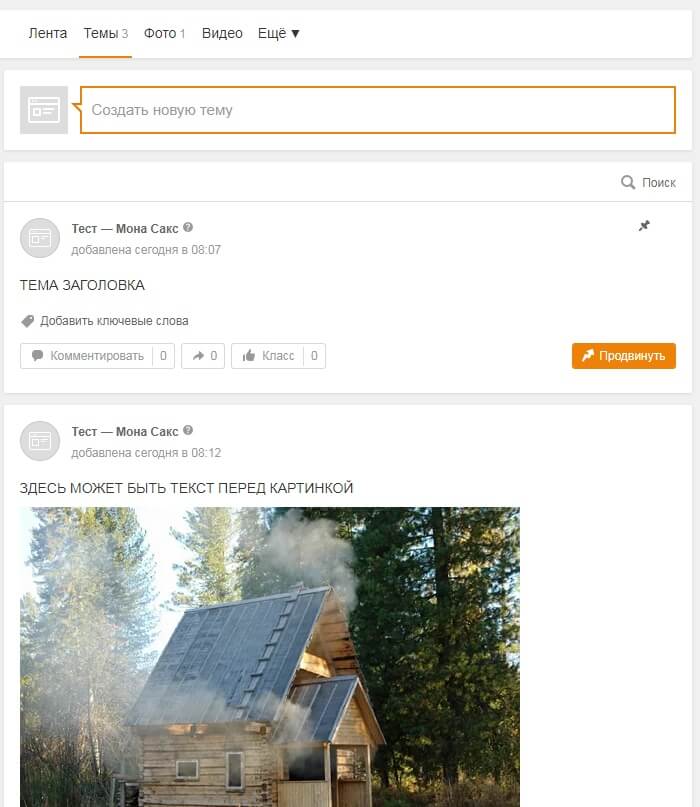Click the new topic template icon
700x807 pixels.
coord(44,110)
